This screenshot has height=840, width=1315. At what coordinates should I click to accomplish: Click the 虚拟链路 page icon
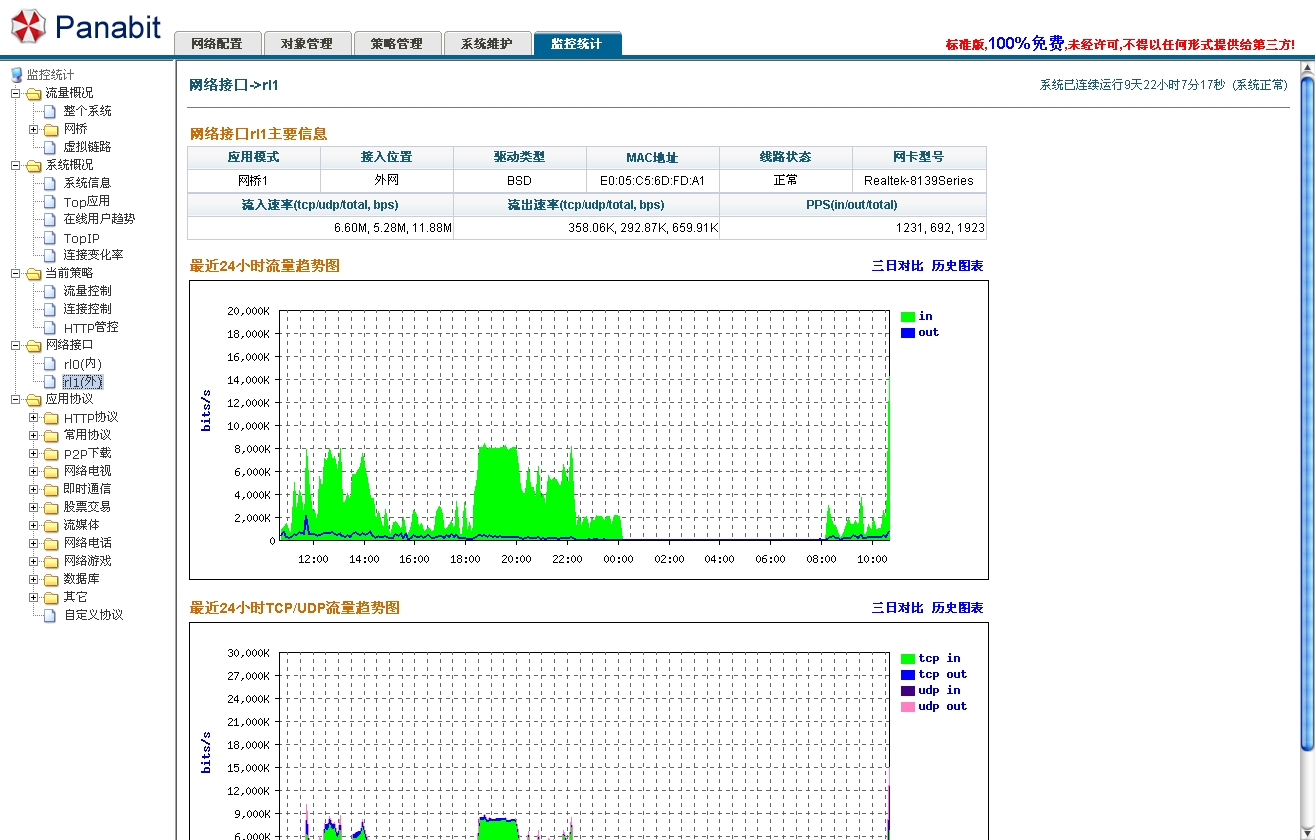click(x=50, y=147)
